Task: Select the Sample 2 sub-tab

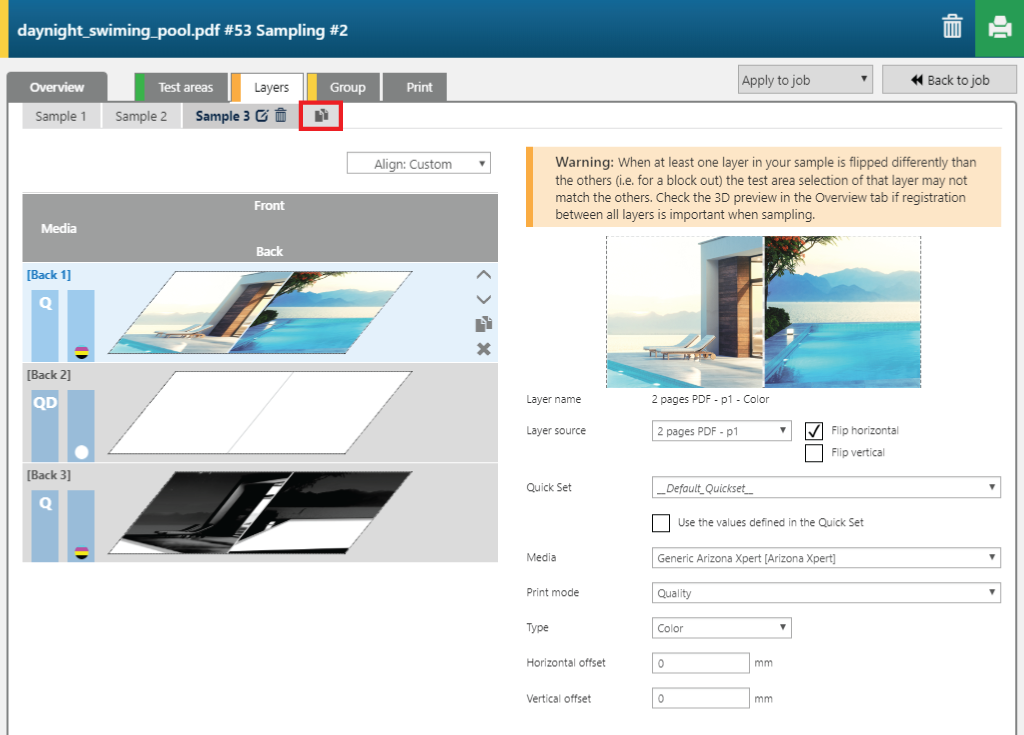Action: point(141,116)
